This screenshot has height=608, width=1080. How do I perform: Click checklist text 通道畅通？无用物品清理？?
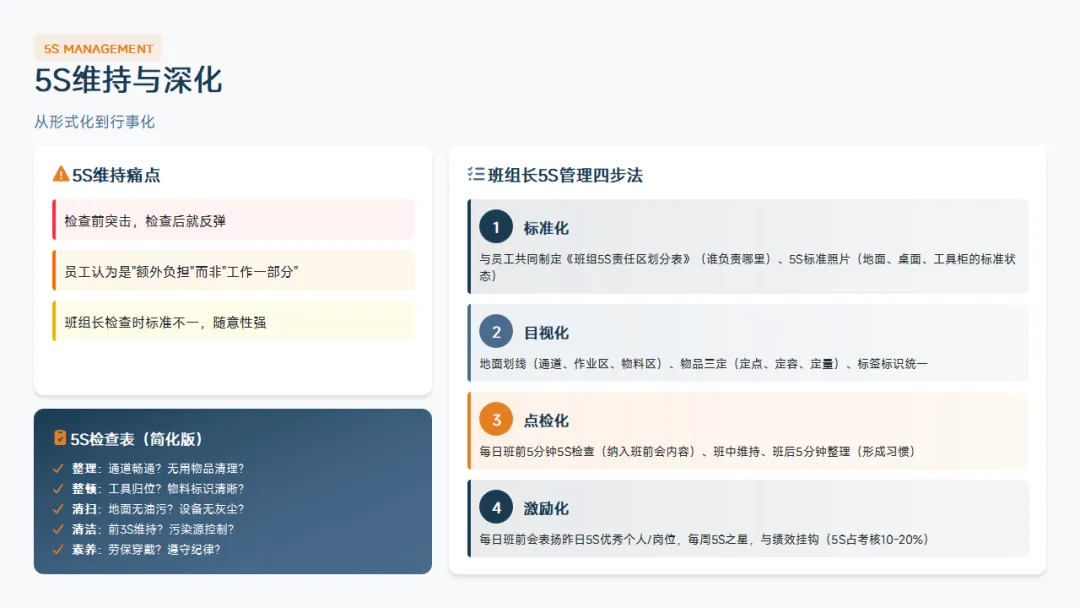point(176,468)
